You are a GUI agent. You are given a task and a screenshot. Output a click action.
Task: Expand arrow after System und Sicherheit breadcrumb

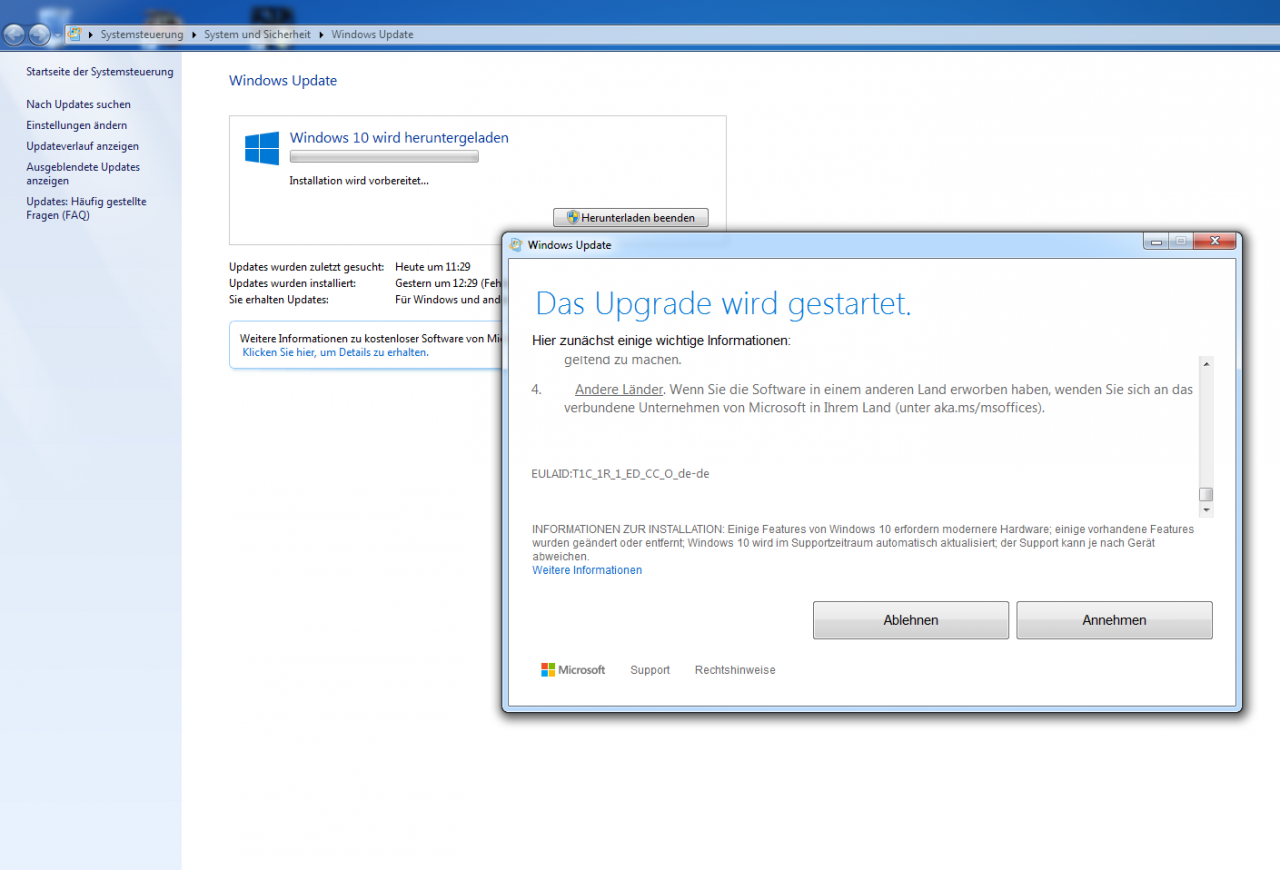(x=321, y=34)
